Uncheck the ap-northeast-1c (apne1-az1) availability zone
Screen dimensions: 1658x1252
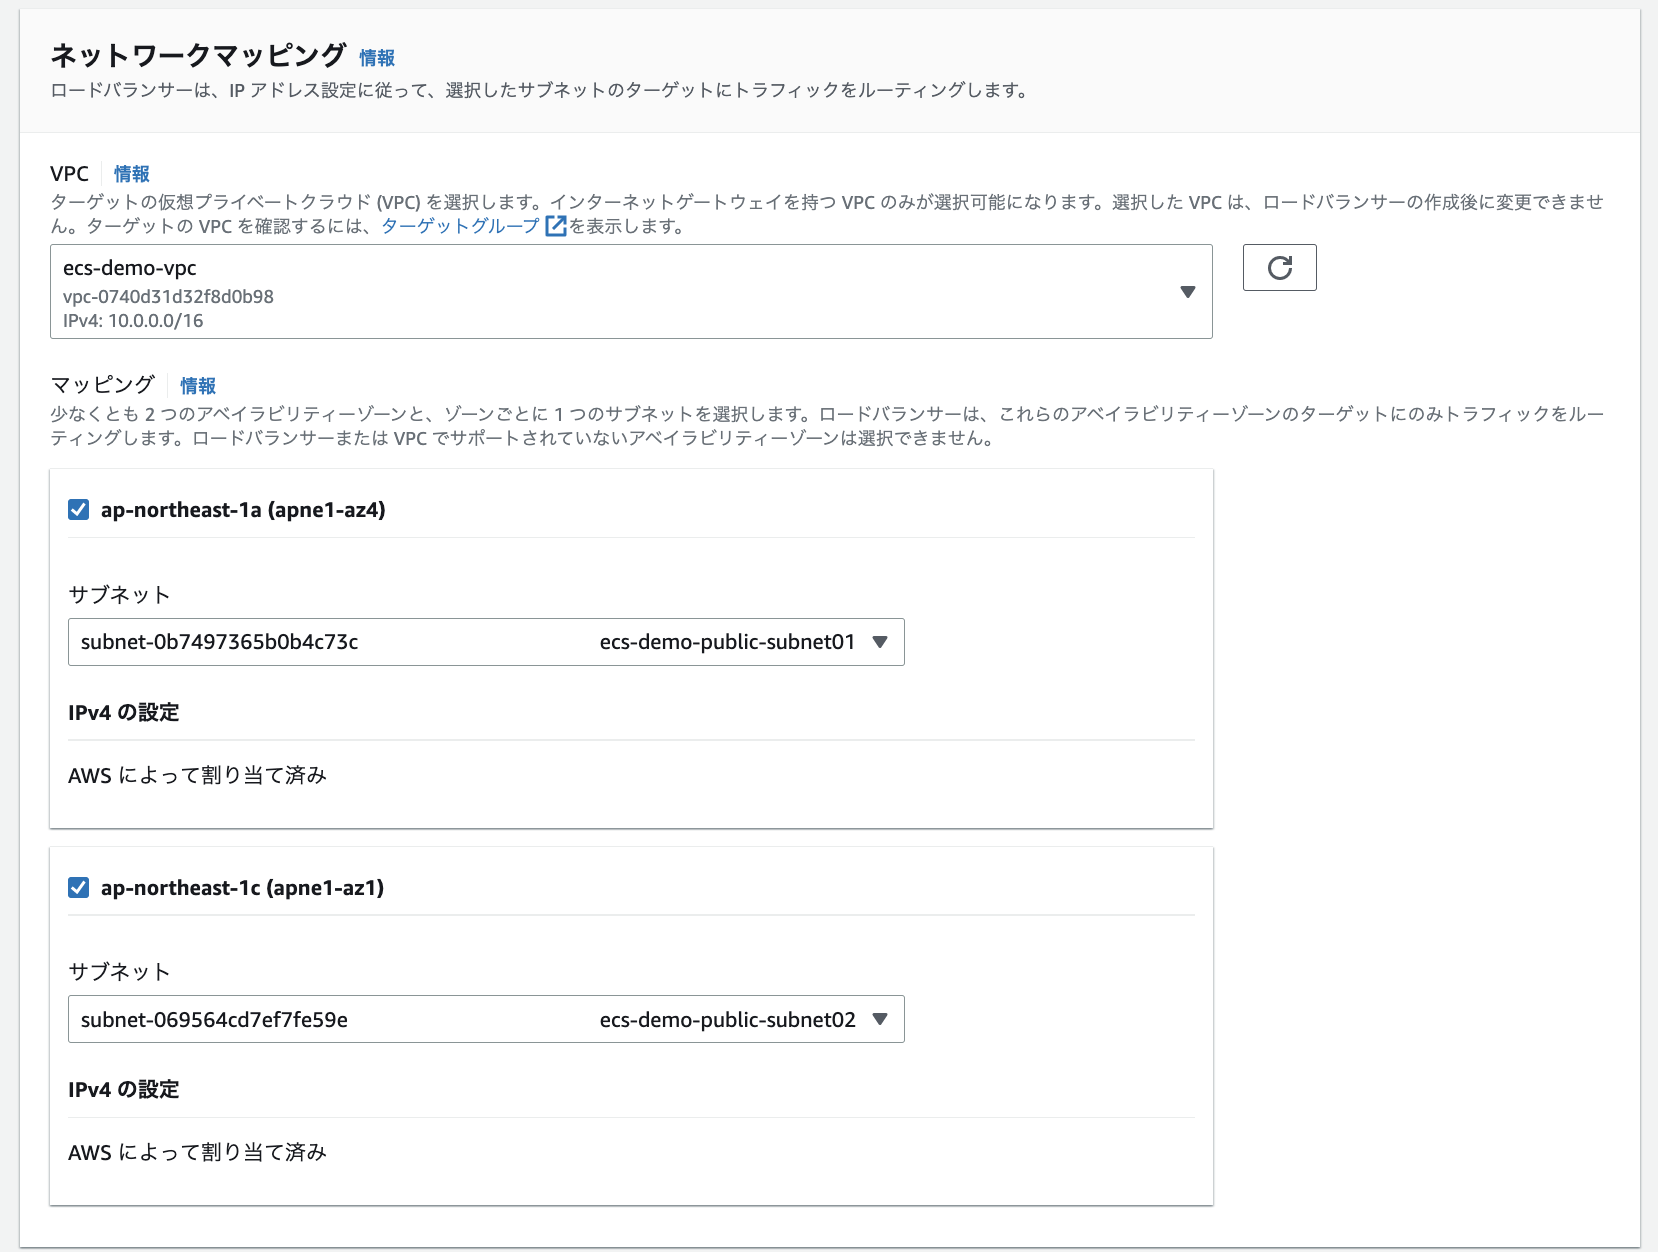[78, 887]
